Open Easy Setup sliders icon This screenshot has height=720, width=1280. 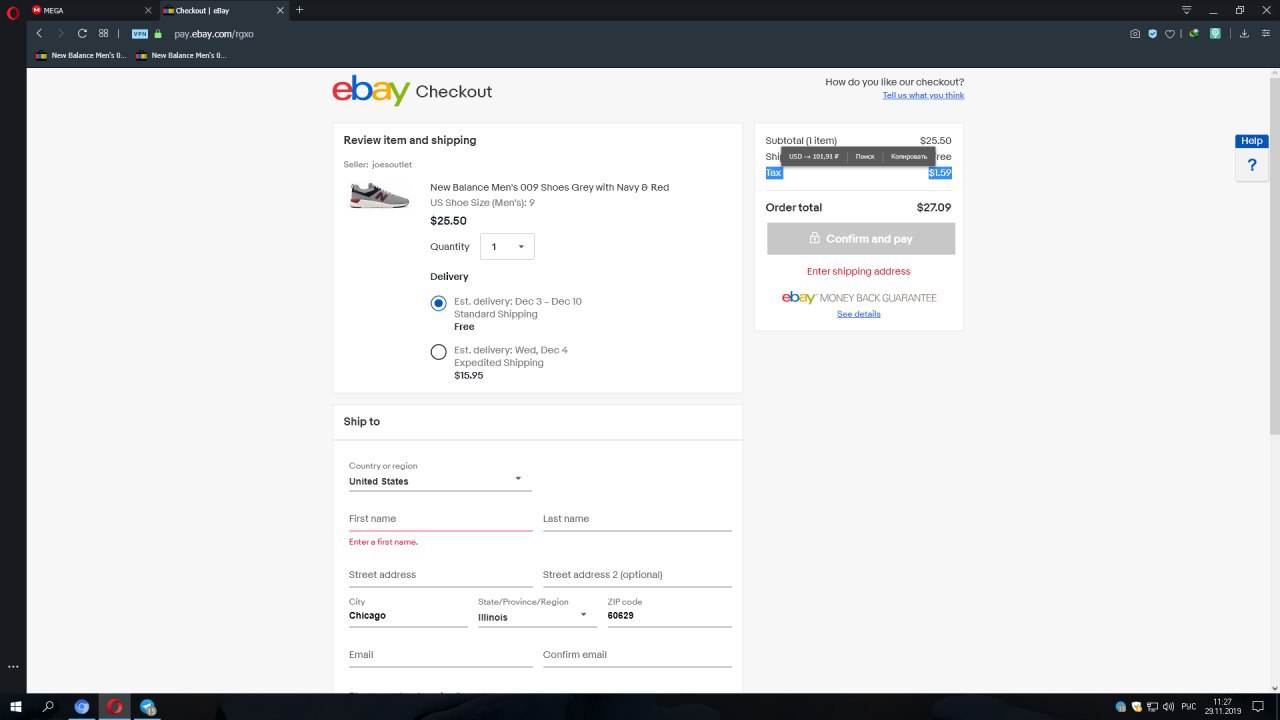1266,33
